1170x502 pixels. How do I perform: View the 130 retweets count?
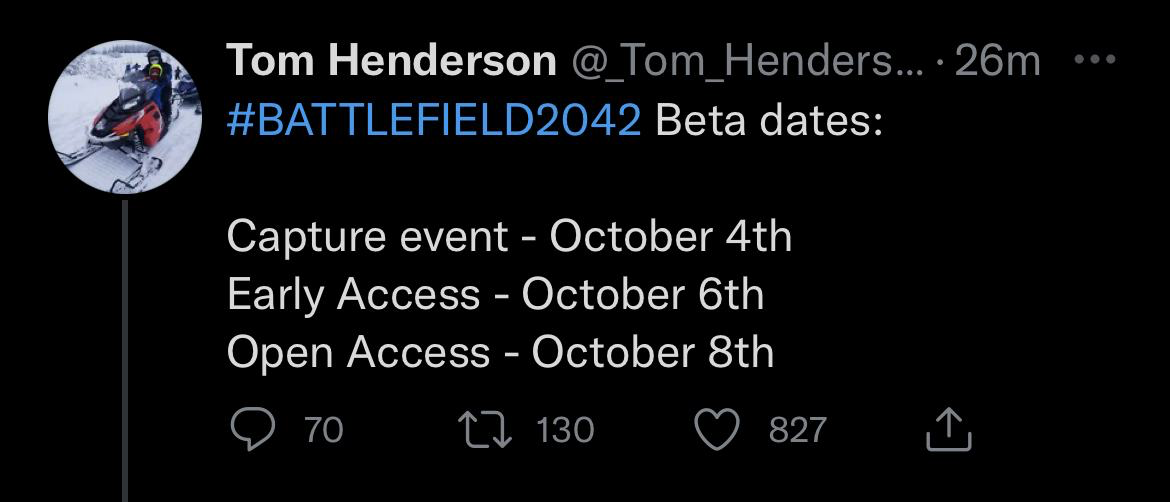pyautogui.click(x=565, y=430)
